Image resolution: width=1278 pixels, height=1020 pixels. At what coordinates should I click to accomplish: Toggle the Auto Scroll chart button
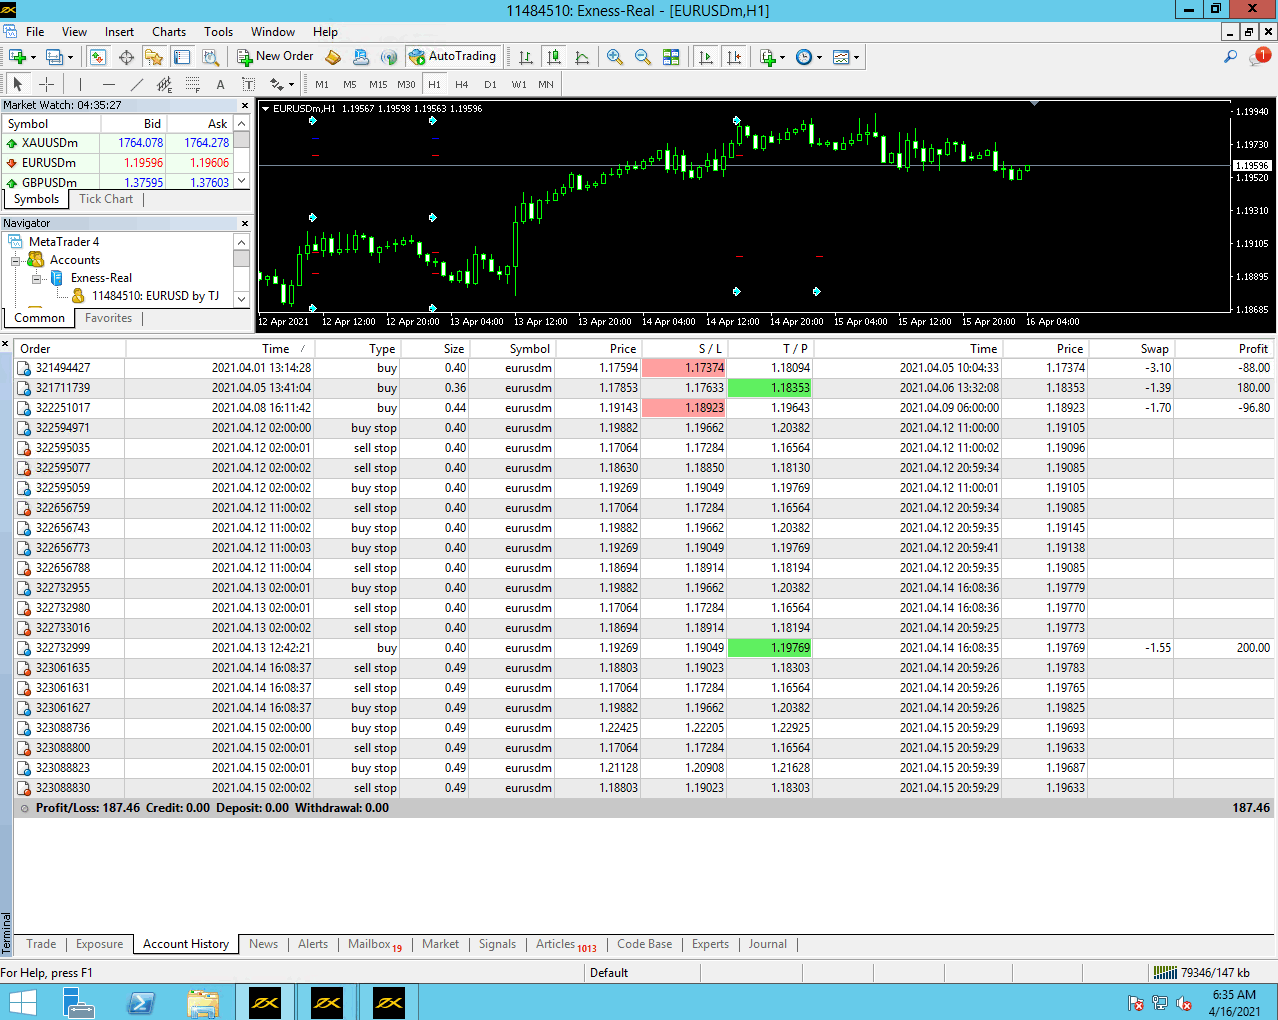(706, 57)
